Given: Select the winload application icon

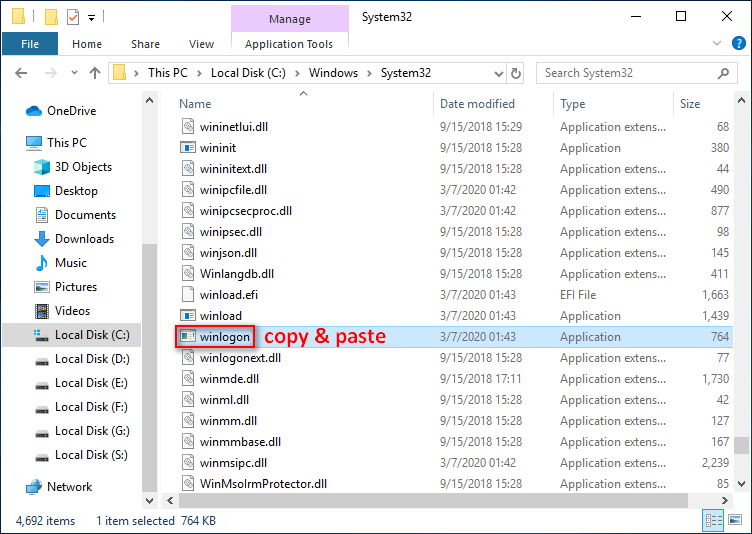Looking at the screenshot, I should point(188,316).
